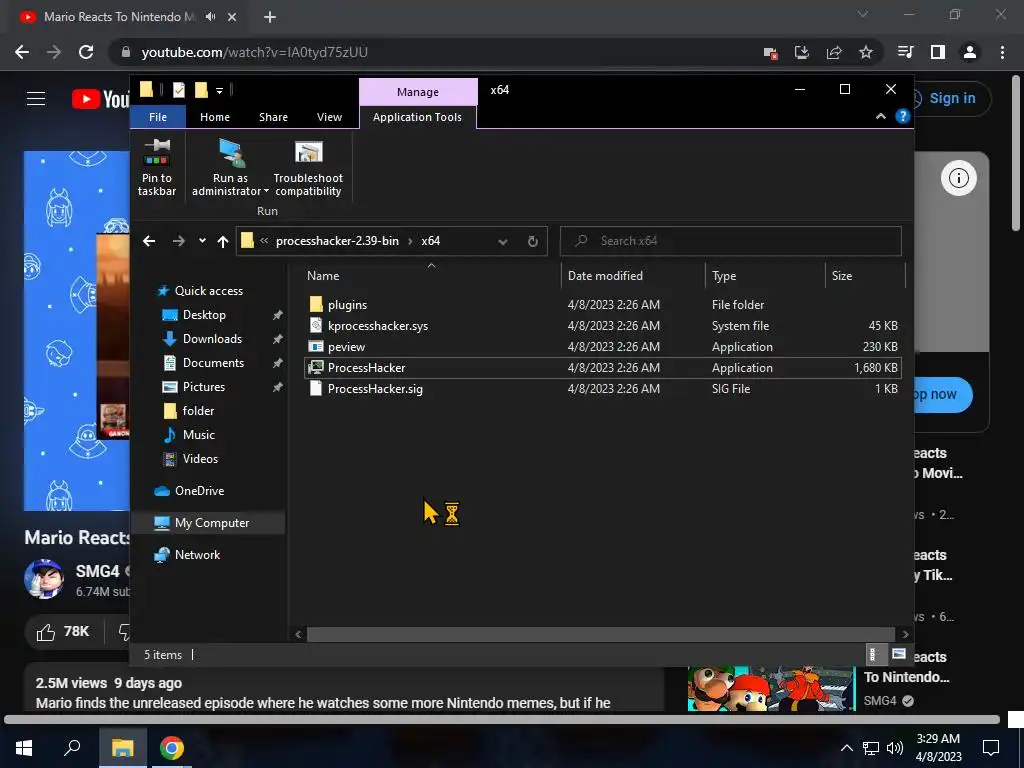Click the file list horizontal scrollbar
The height and width of the screenshot is (768, 1024).
pos(601,634)
